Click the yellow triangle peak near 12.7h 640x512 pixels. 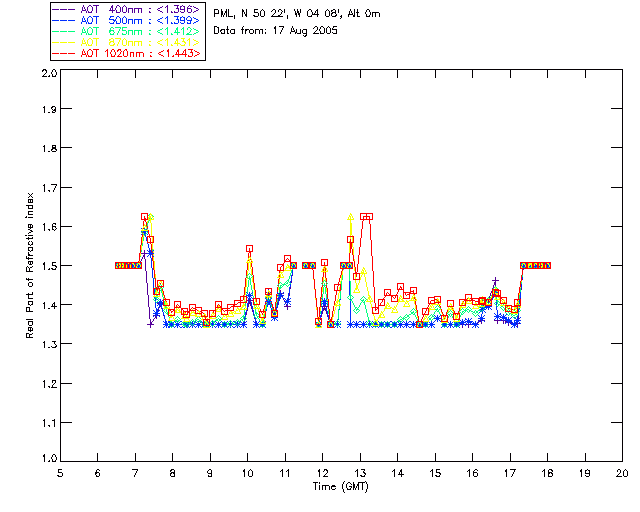(350, 217)
